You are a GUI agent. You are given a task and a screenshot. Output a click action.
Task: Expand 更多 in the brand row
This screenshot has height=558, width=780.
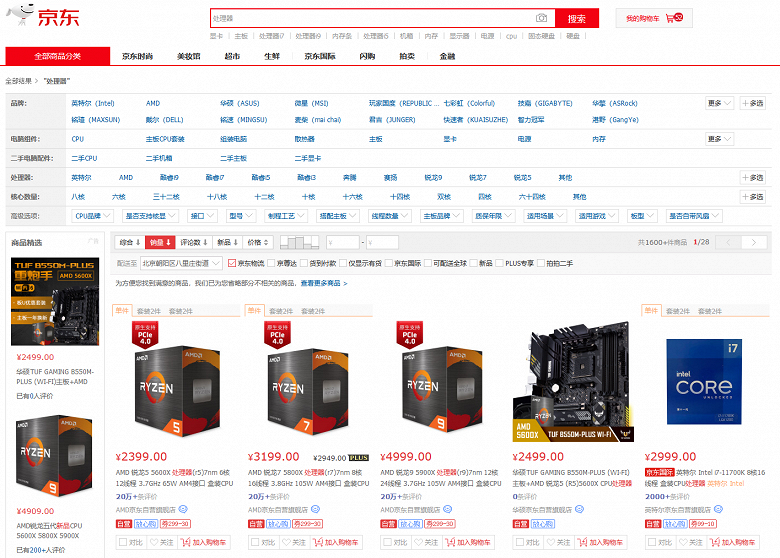coord(719,103)
